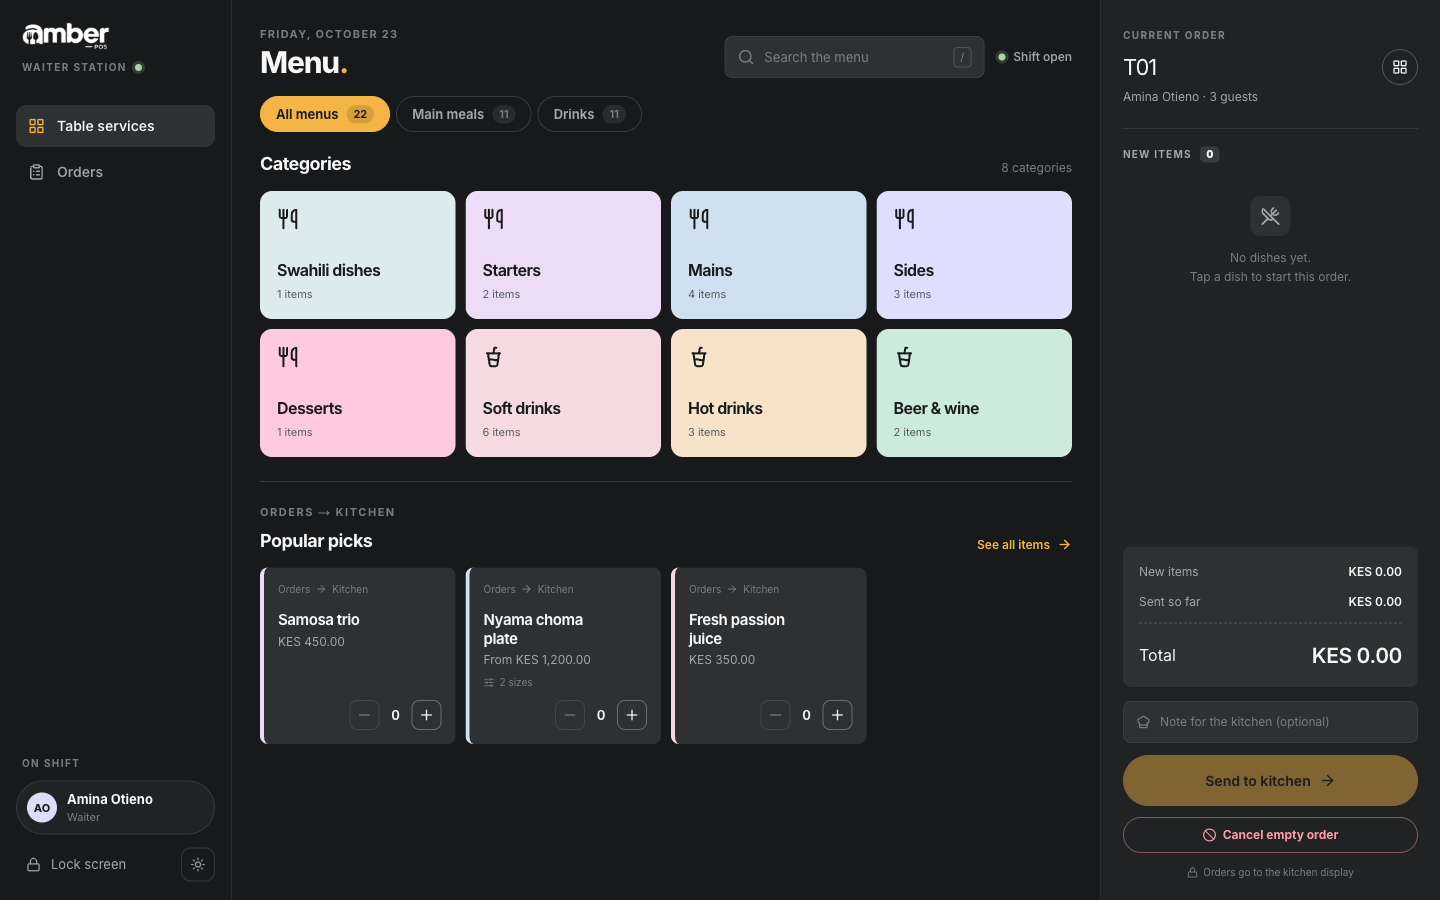Open Orders in the sidebar
Viewport: 1440px width, 900px height.
click(x=115, y=172)
